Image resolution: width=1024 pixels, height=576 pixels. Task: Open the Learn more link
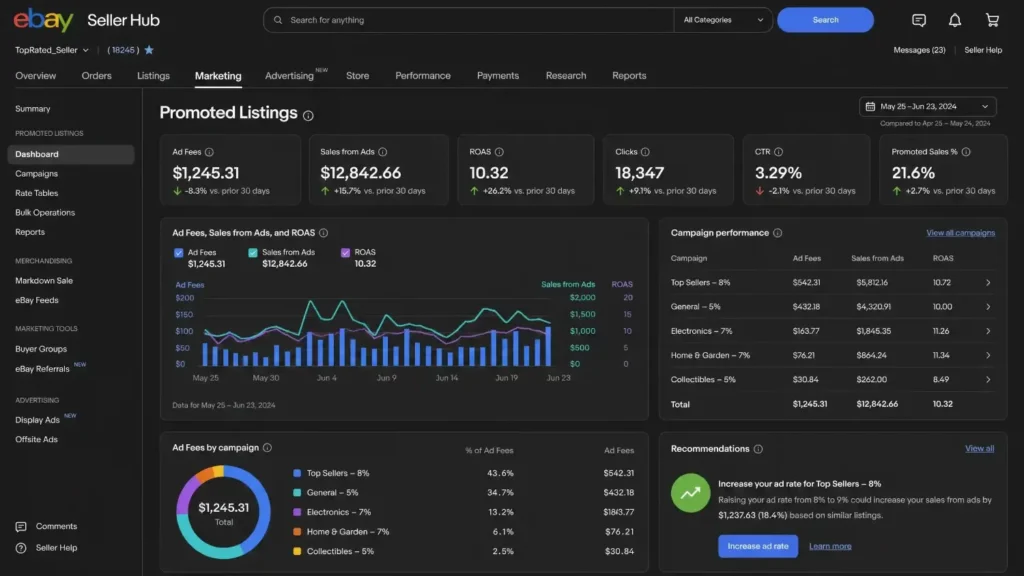tap(830, 547)
